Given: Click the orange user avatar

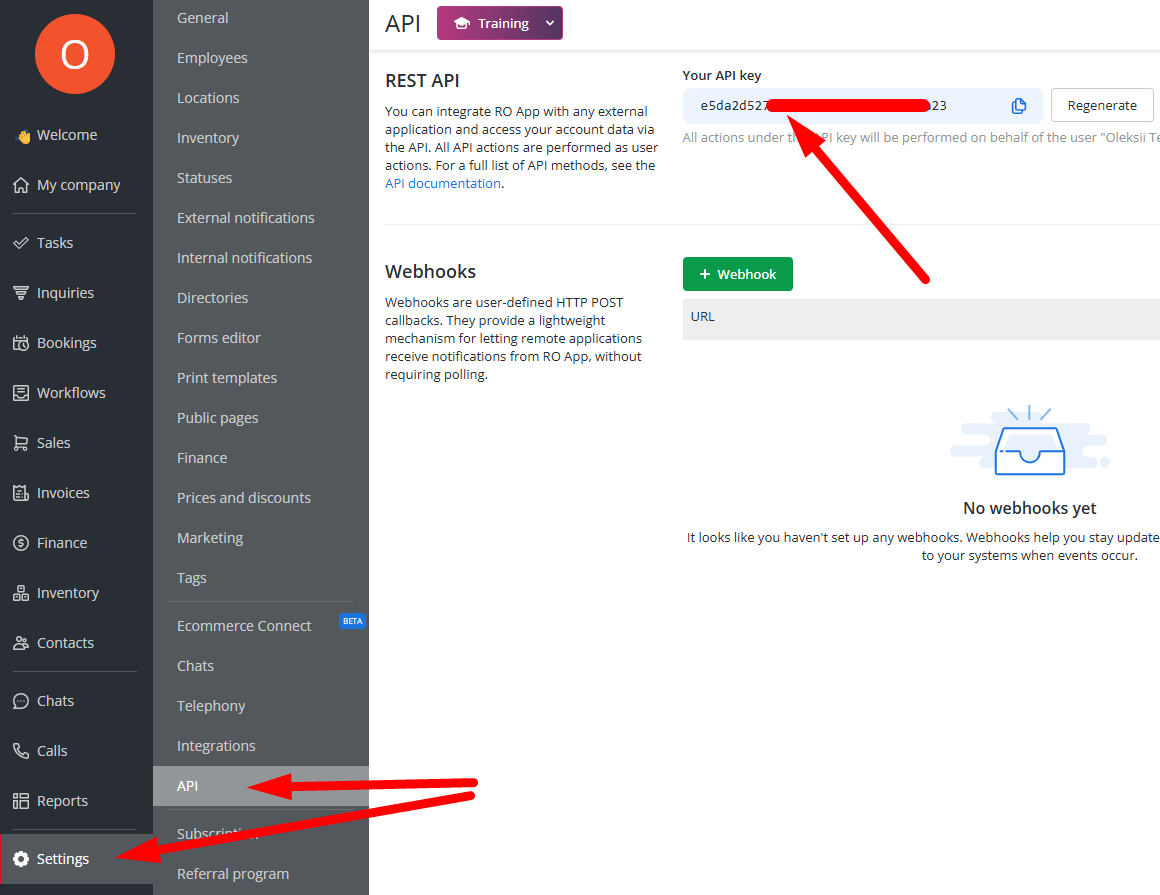Looking at the screenshot, I should click(x=75, y=54).
